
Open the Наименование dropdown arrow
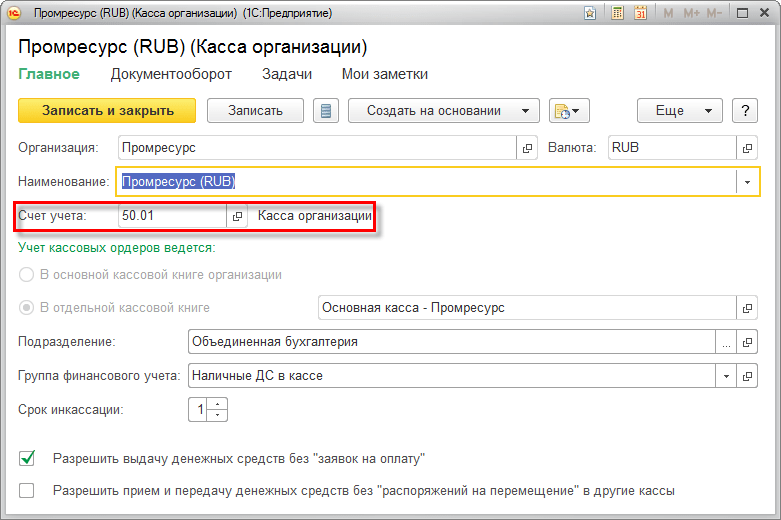click(x=747, y=182)
